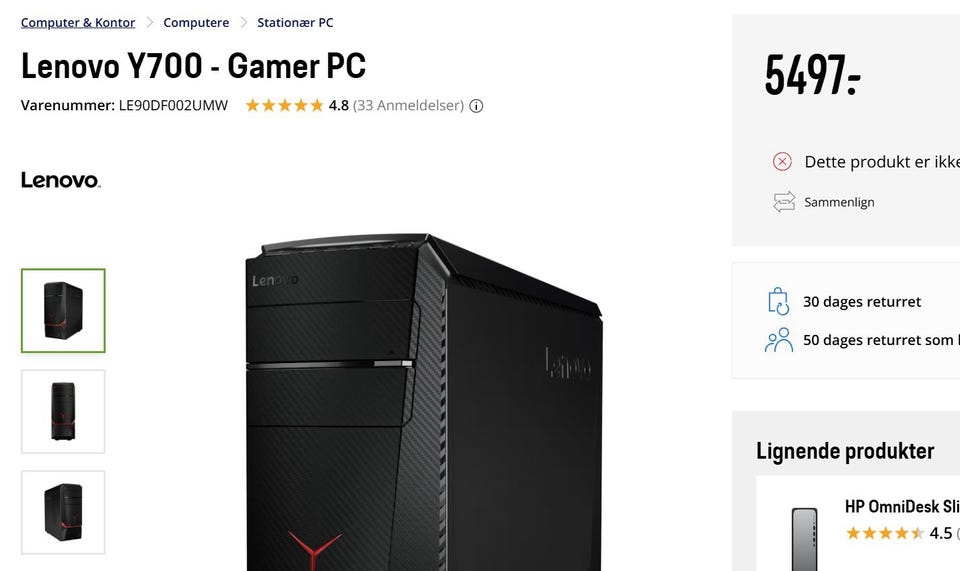Viewport: 960px width, 571px height.
Task: Click chevron after Computer & Kontor breadcrumb
Action: [x=149, y=23]
